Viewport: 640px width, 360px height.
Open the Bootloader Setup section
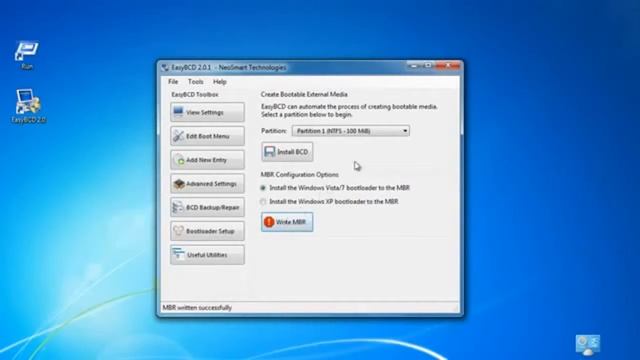(207, 231)
